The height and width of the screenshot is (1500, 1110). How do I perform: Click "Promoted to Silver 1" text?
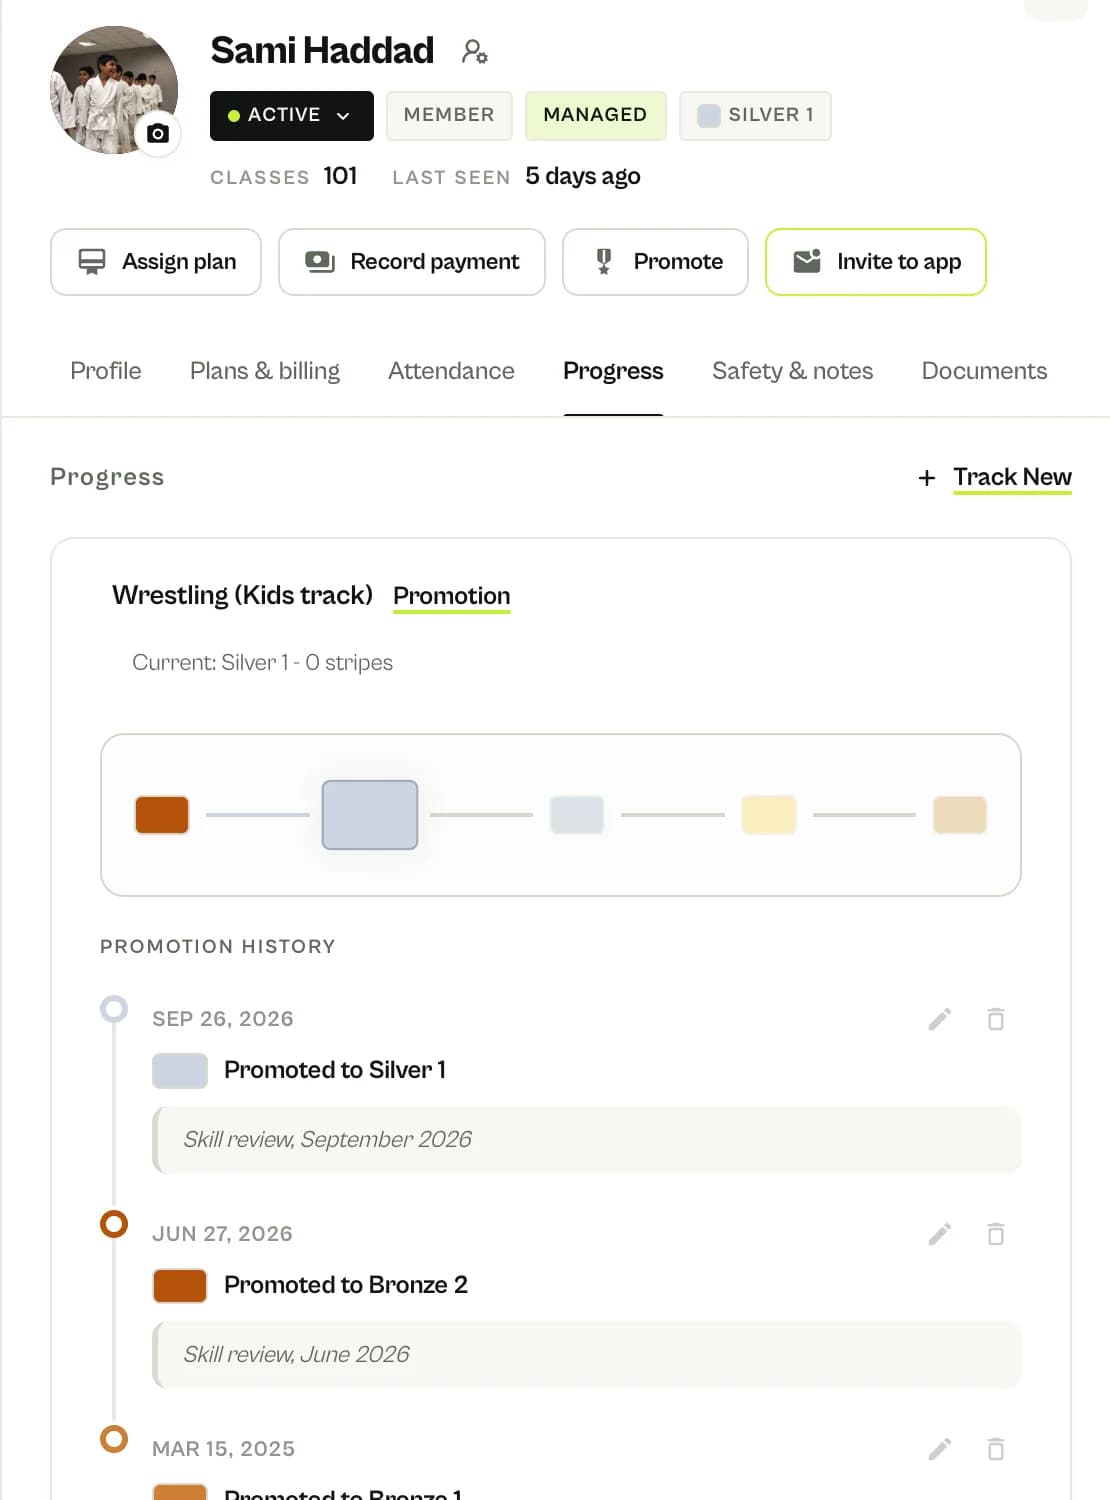click(x=335, y=1070)
